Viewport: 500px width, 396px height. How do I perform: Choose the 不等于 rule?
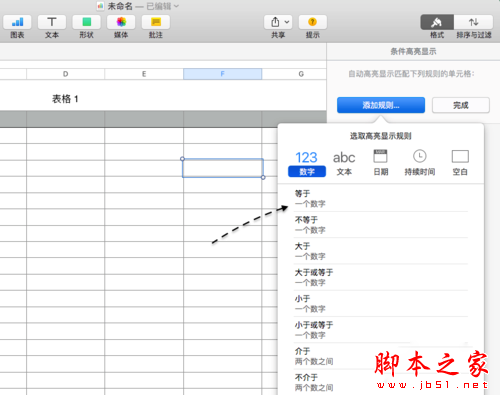(x=381, y=225)
